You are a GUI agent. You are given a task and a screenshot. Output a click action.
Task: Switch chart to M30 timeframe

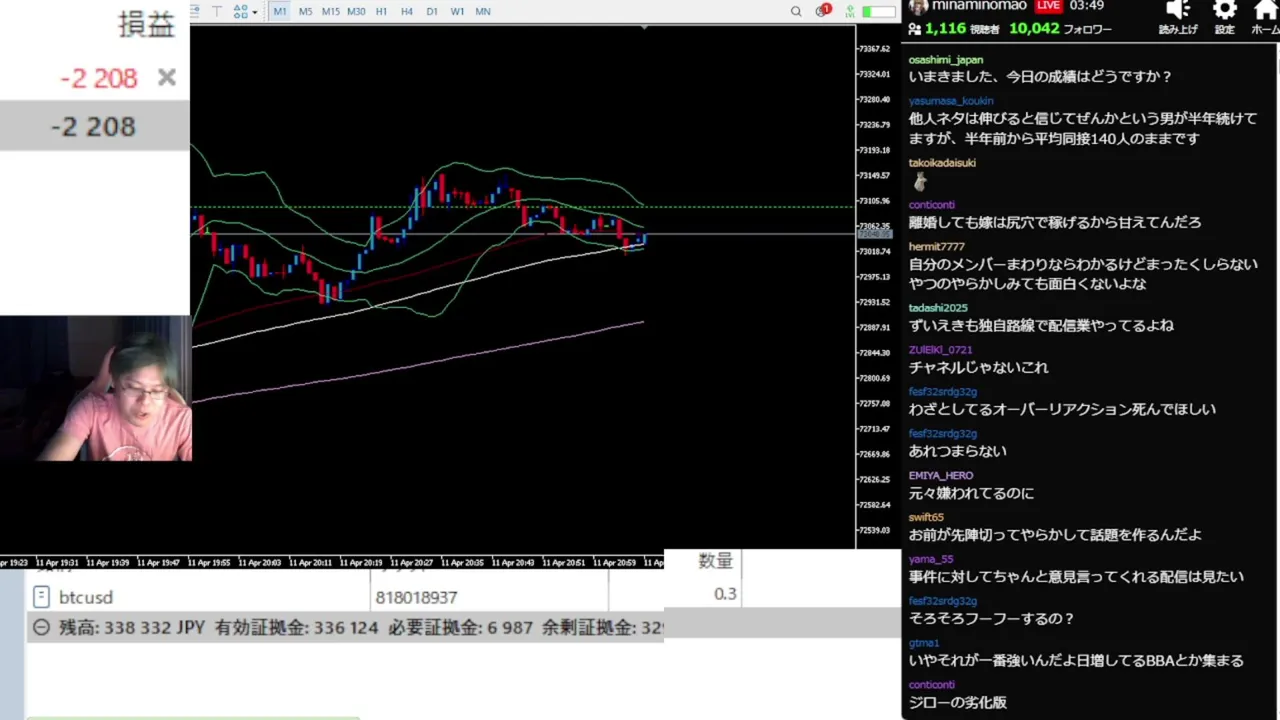356,11
